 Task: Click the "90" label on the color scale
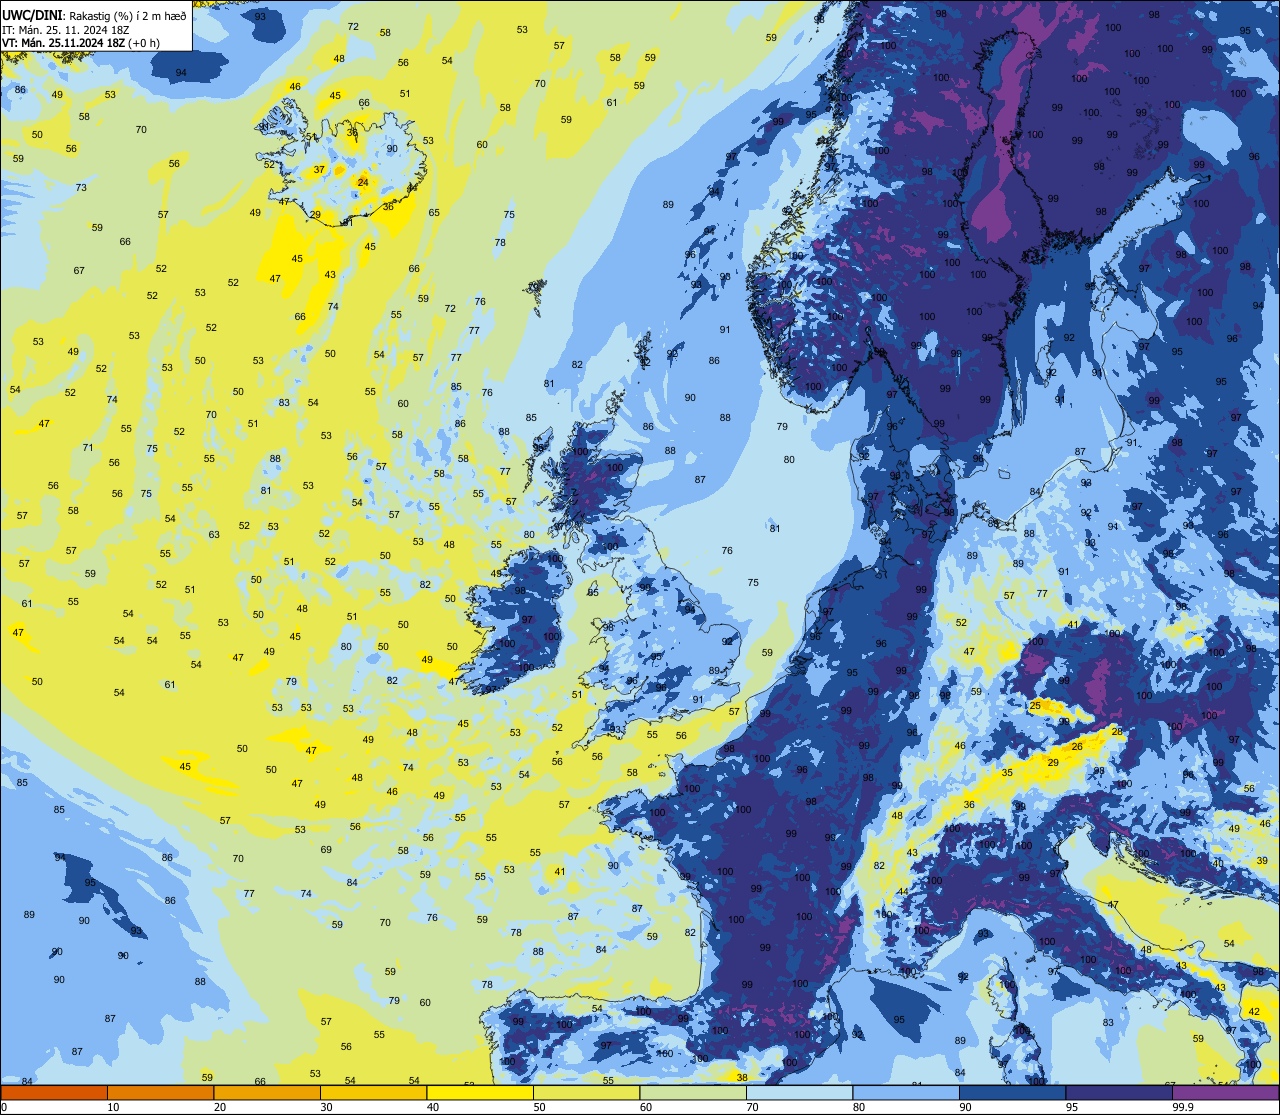click(x=966, y=1107)
